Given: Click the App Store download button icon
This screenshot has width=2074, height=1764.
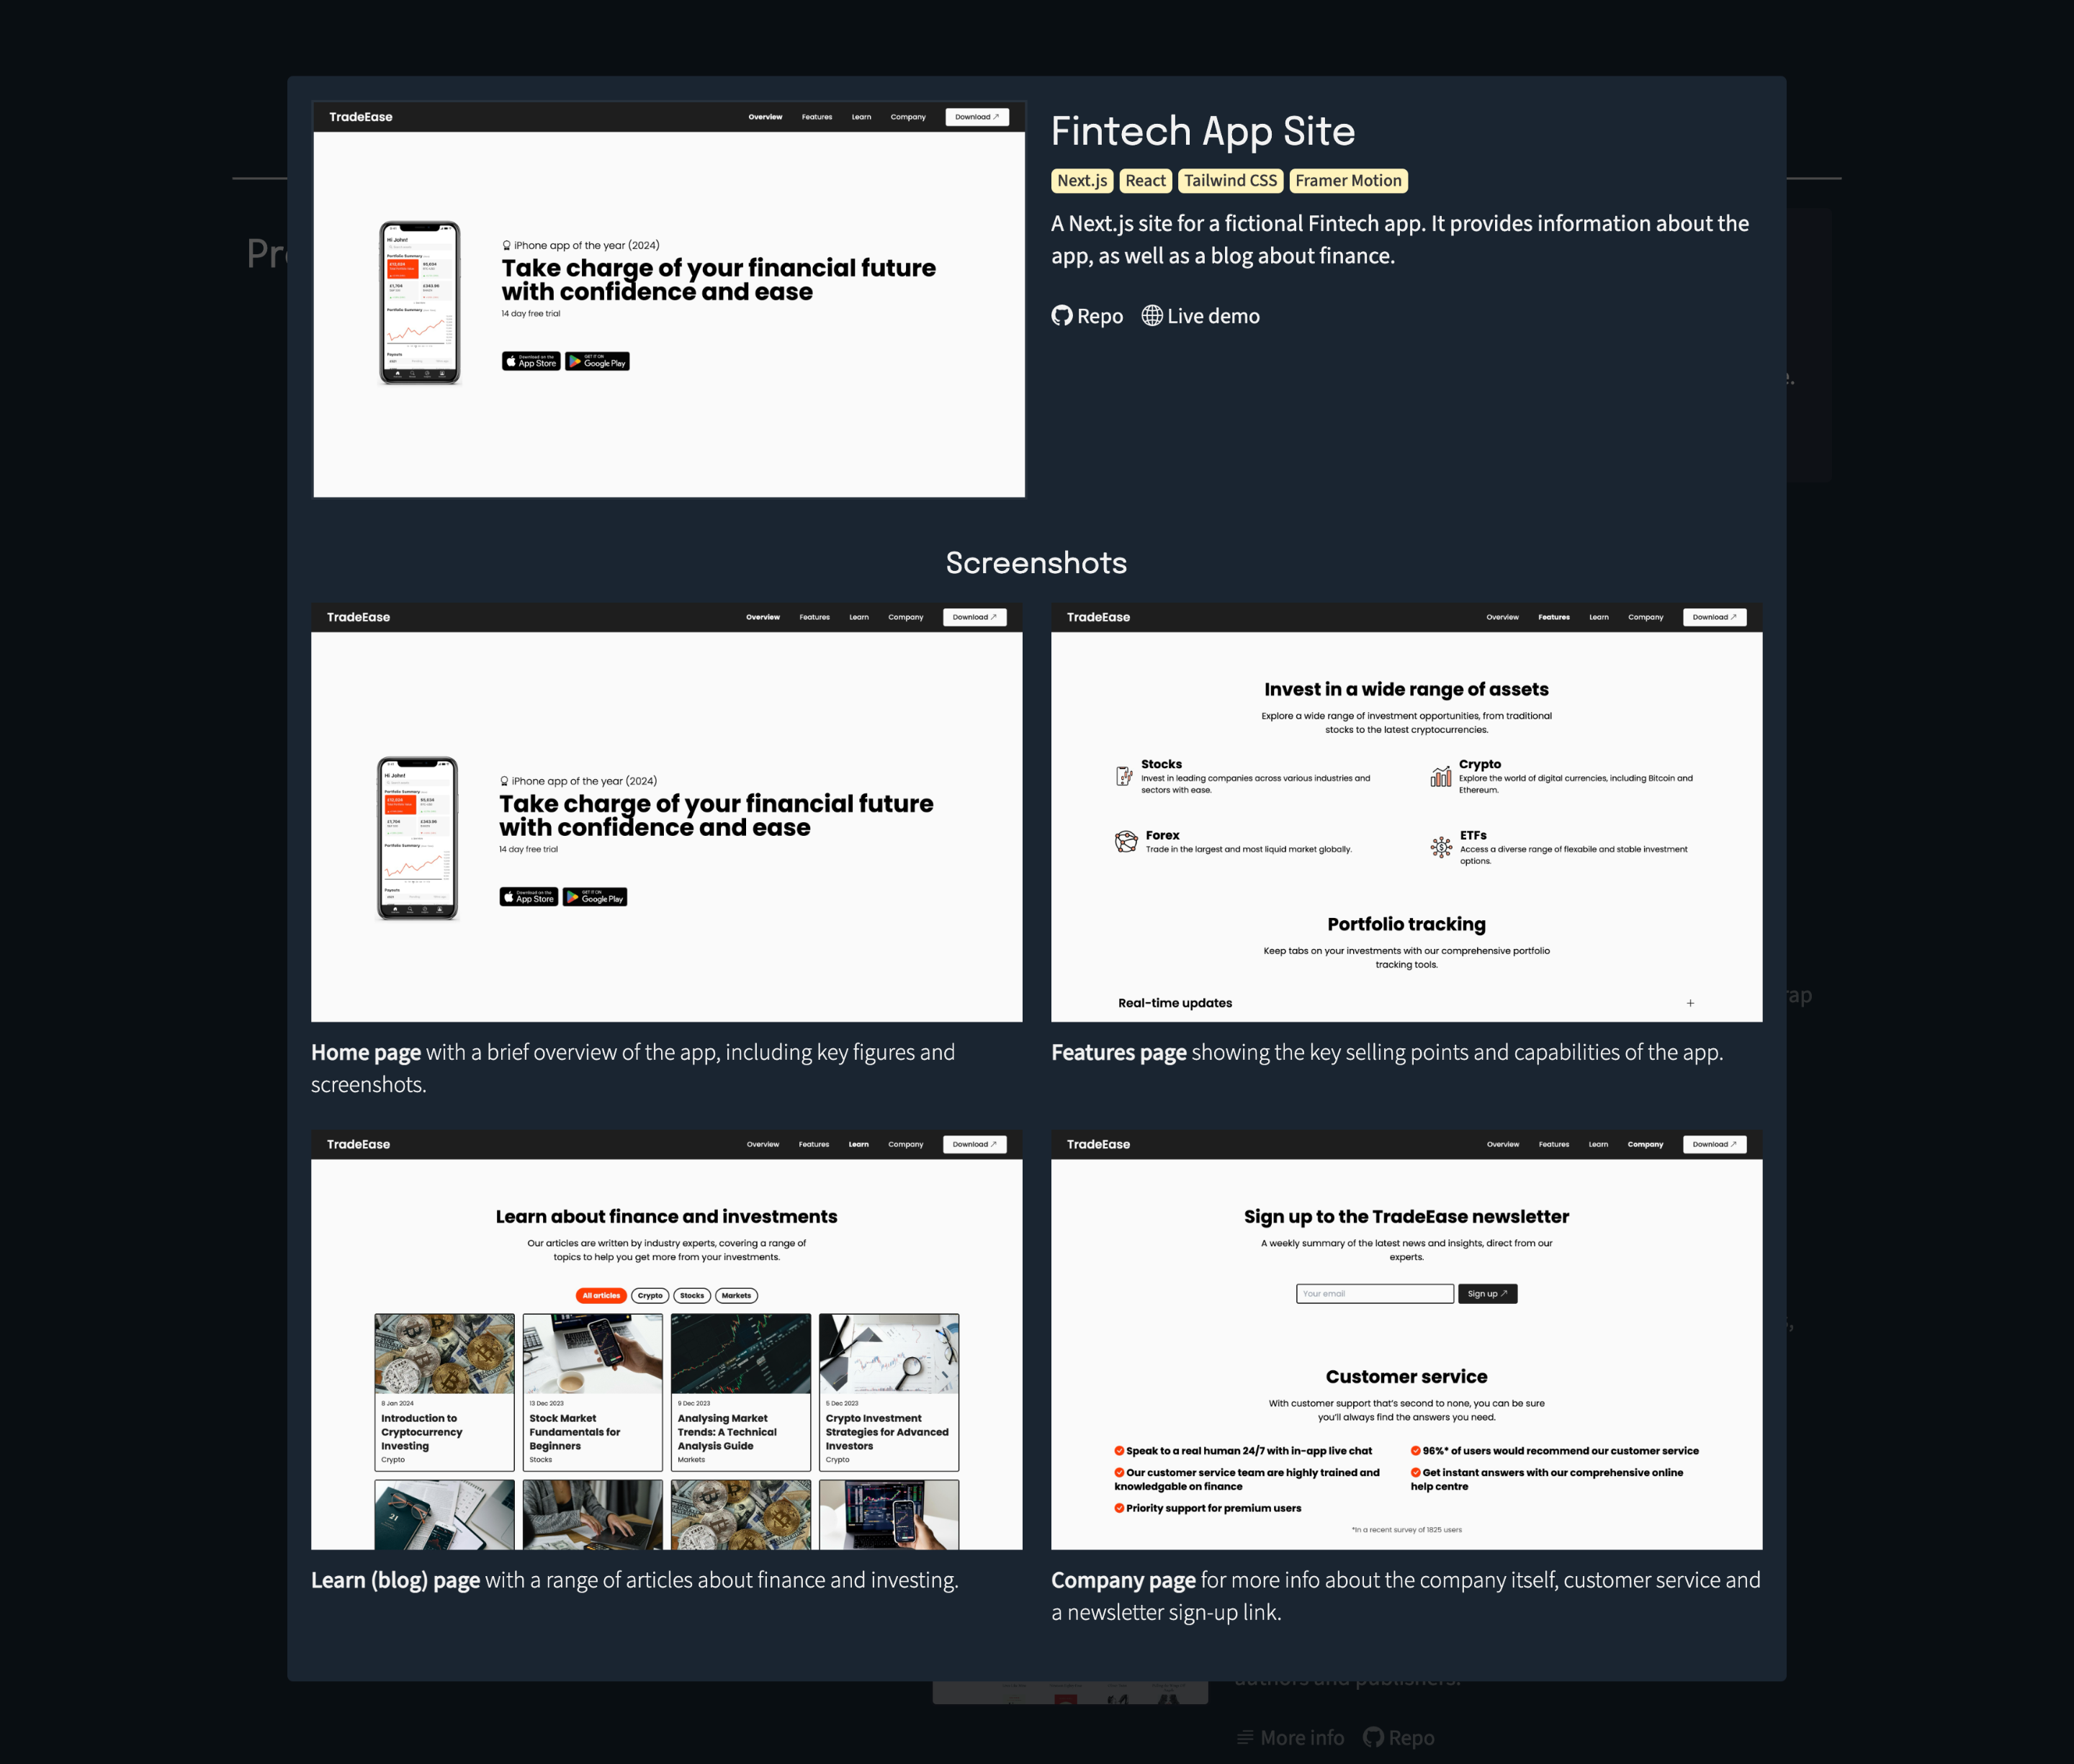Looking at the screenshot, I should click(x=529, y=361).
